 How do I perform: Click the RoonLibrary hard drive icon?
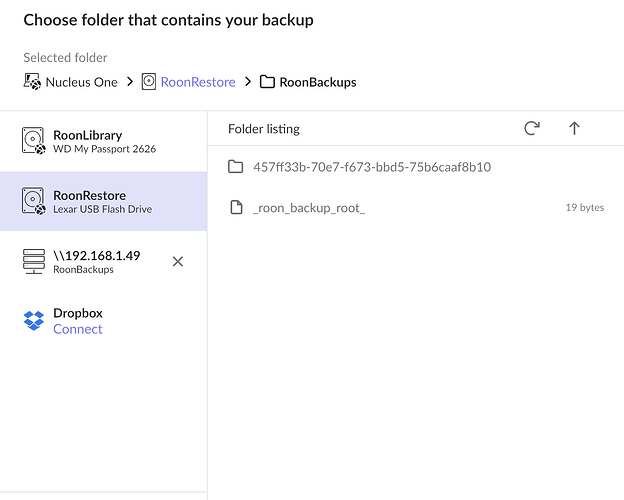tap(33, 141)
